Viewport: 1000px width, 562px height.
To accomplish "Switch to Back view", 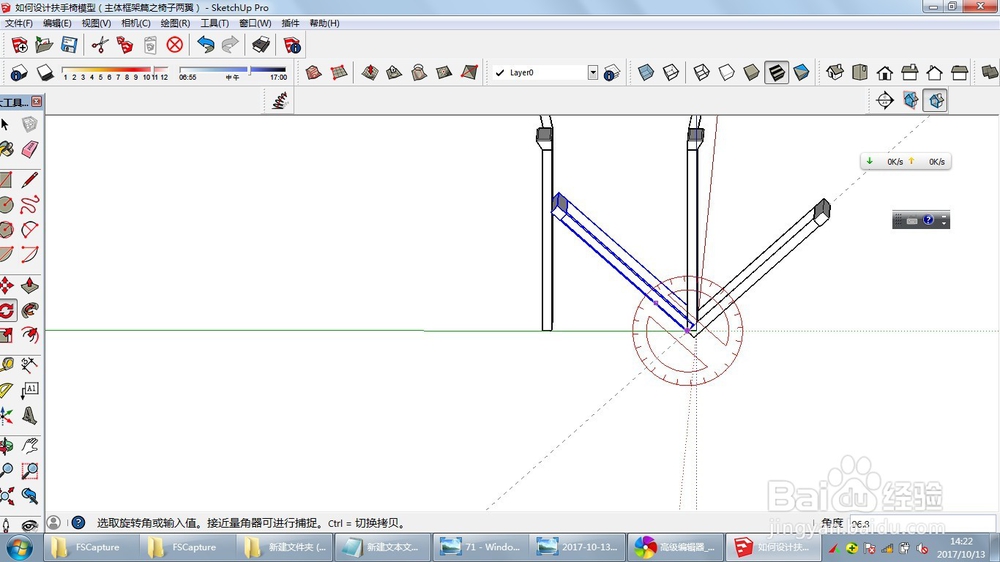I will (934, 73).
